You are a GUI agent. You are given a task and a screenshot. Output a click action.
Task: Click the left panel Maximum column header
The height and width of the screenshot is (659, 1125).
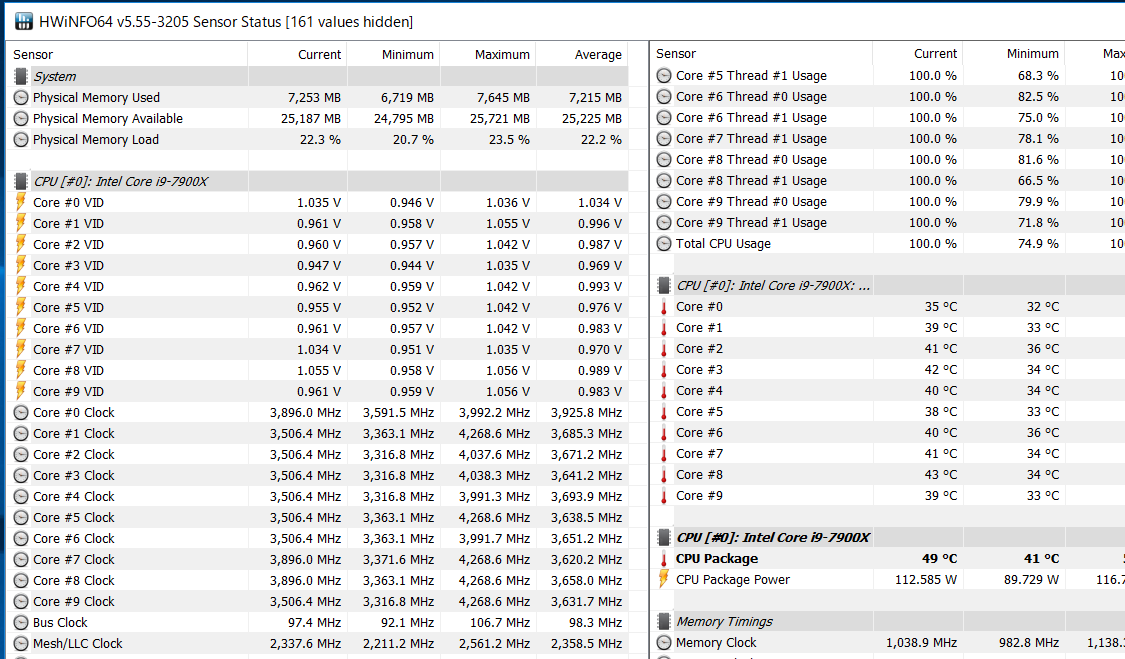502,55
